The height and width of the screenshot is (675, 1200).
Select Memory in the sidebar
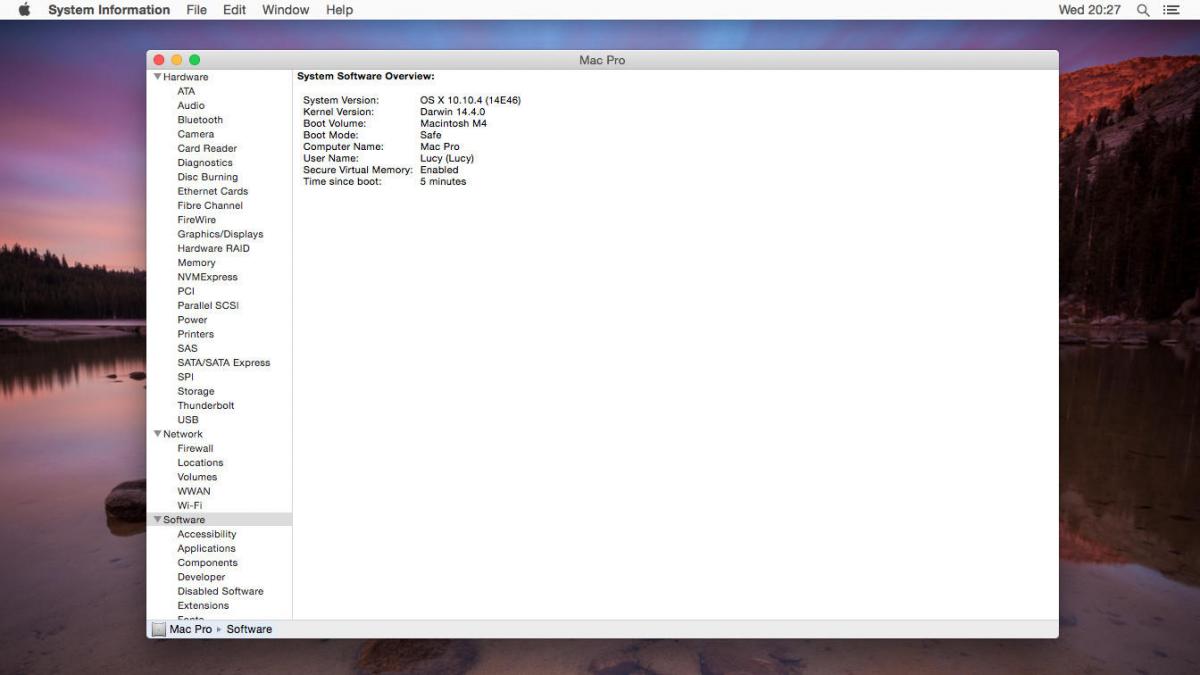(197, 263)
